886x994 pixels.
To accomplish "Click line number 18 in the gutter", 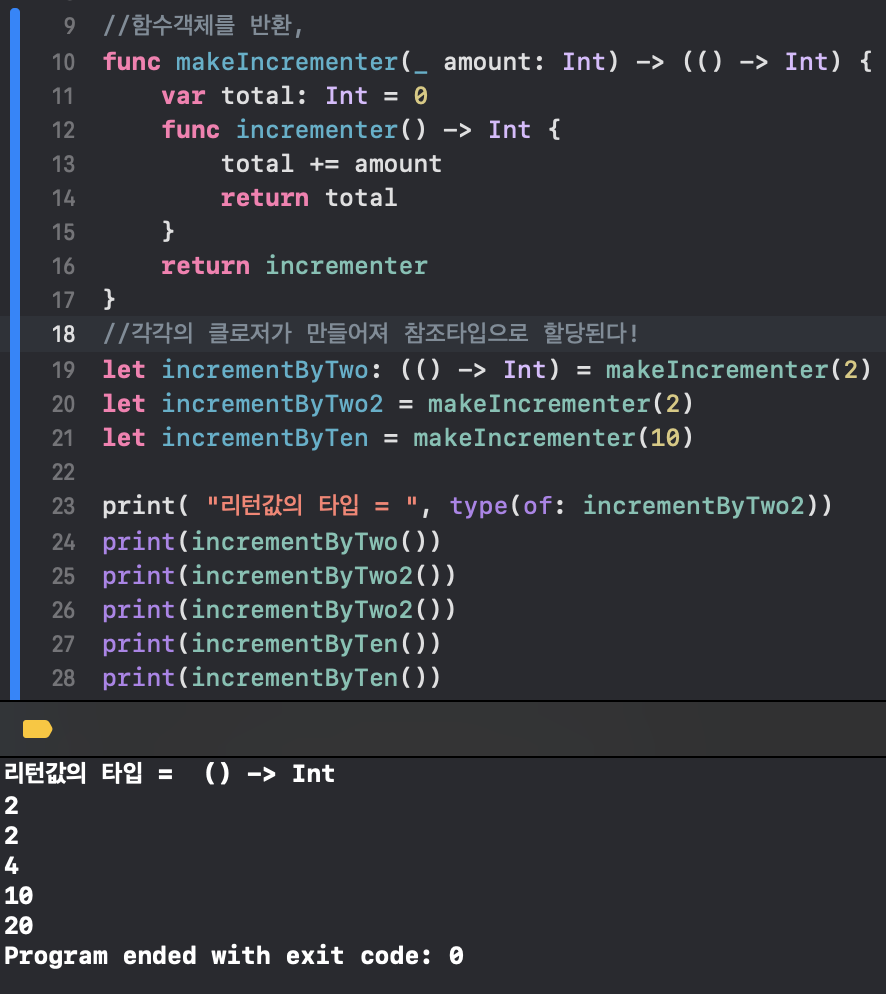I will (x=63, y=334).
